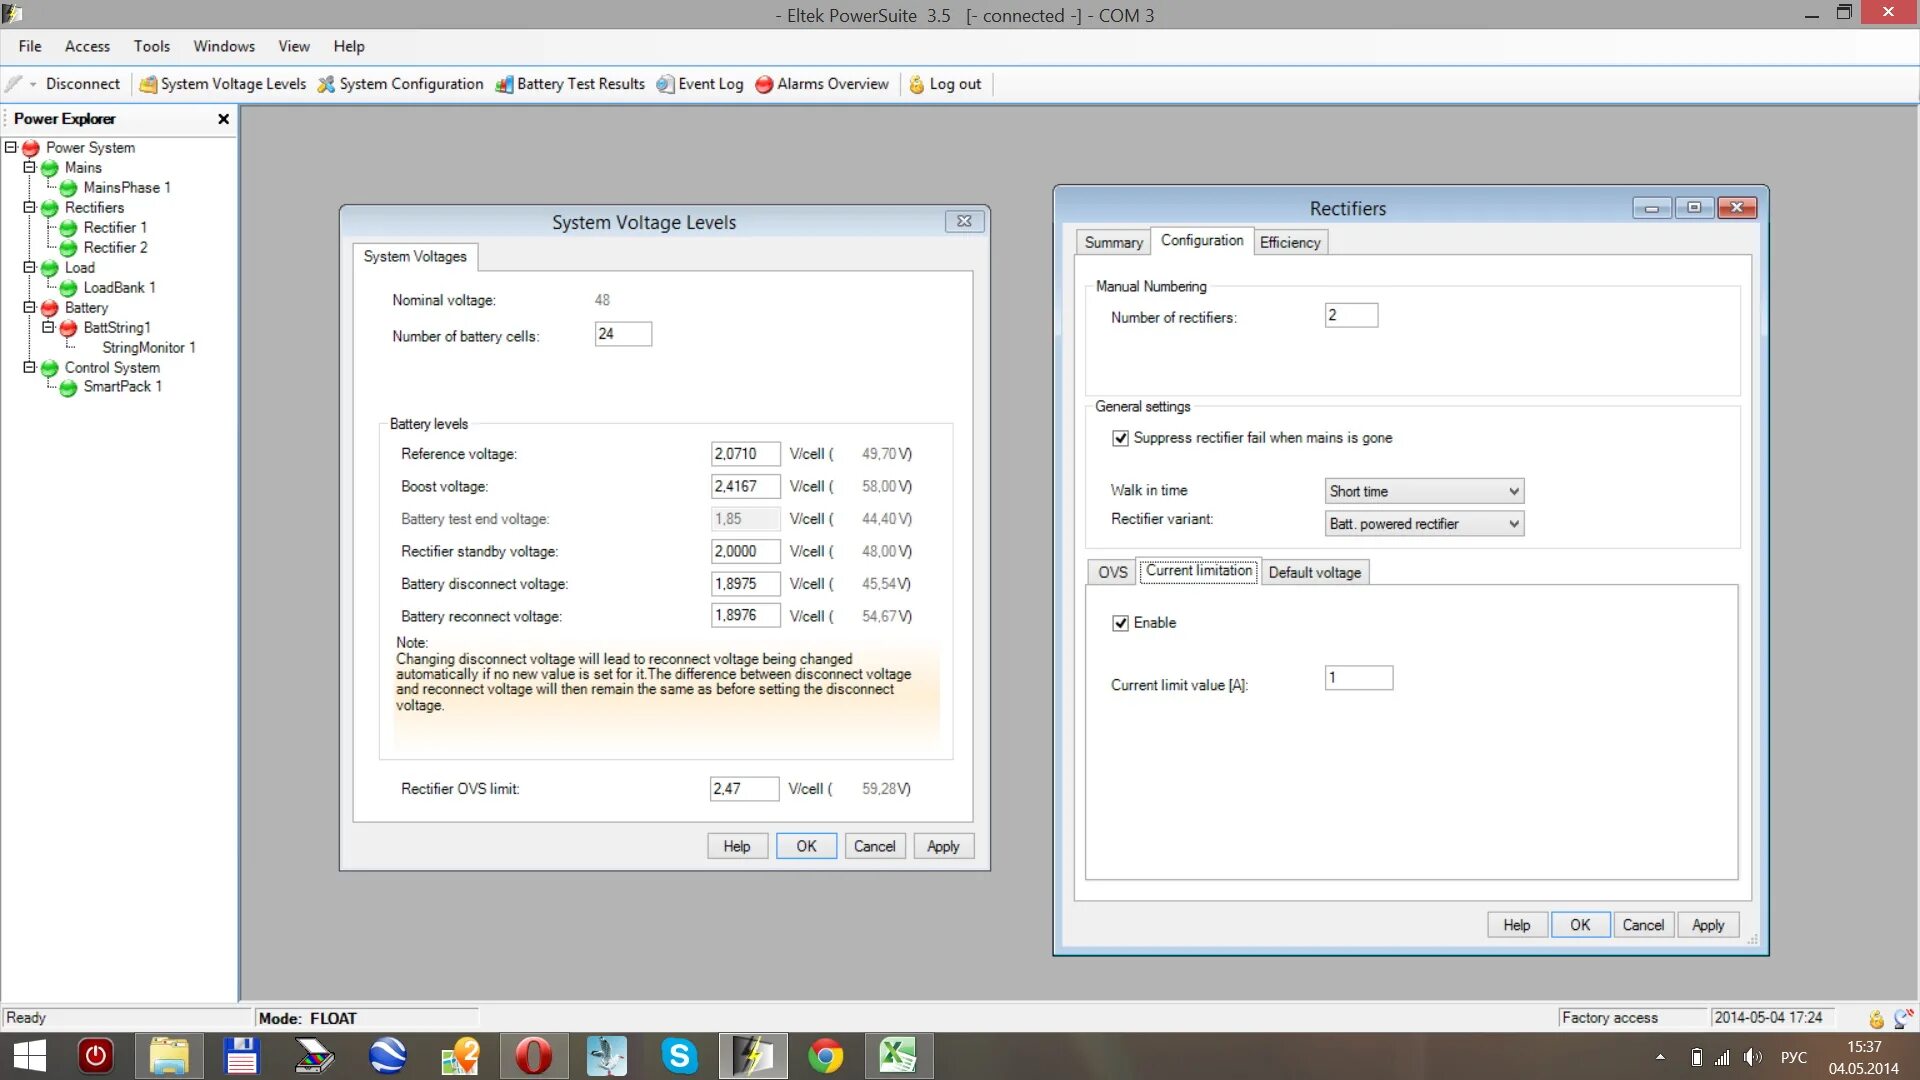Image resolution: width=1920 pixels, height=1080 pixels.
Task: Collapse the Mains tree branch
Action: (29, 167)
